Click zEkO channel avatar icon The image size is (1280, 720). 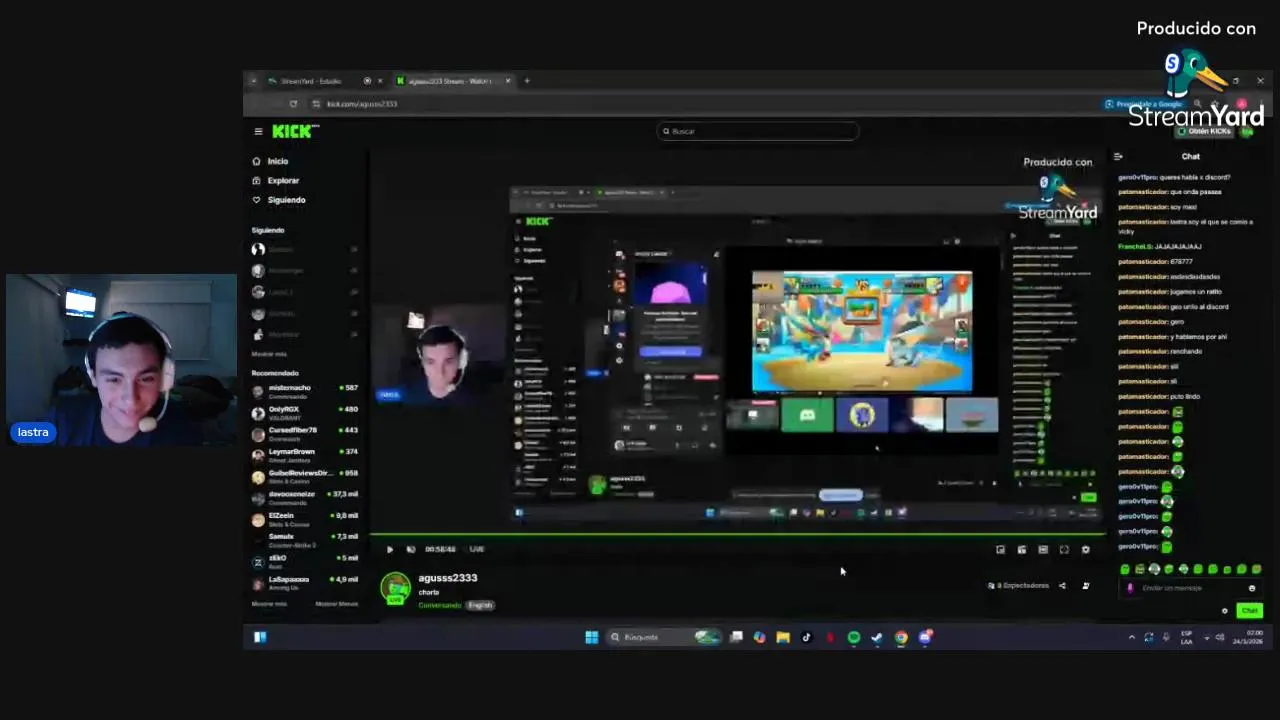click(x=258, y=561)
